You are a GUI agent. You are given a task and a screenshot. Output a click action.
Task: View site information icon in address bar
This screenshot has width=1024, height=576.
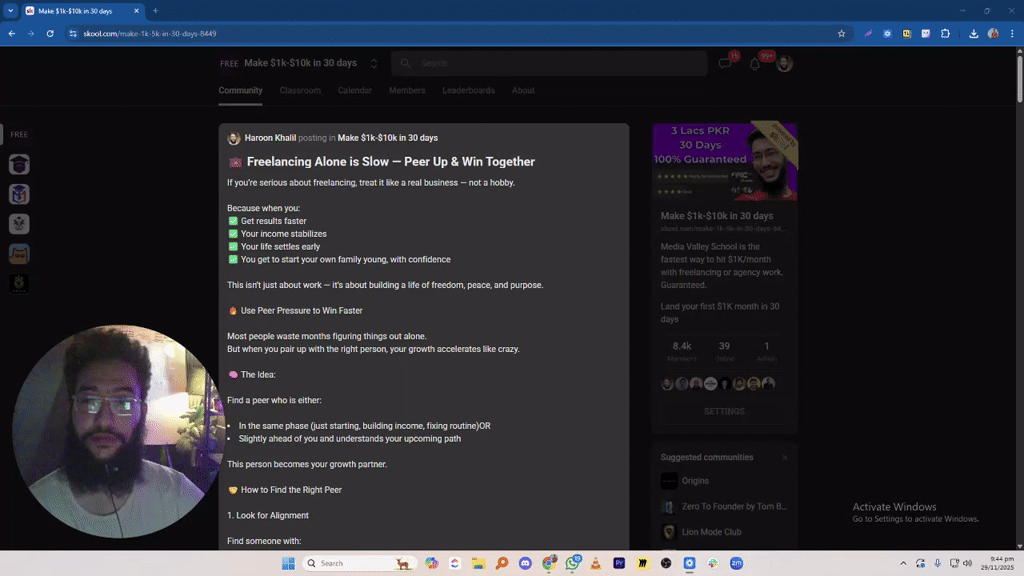73,33
